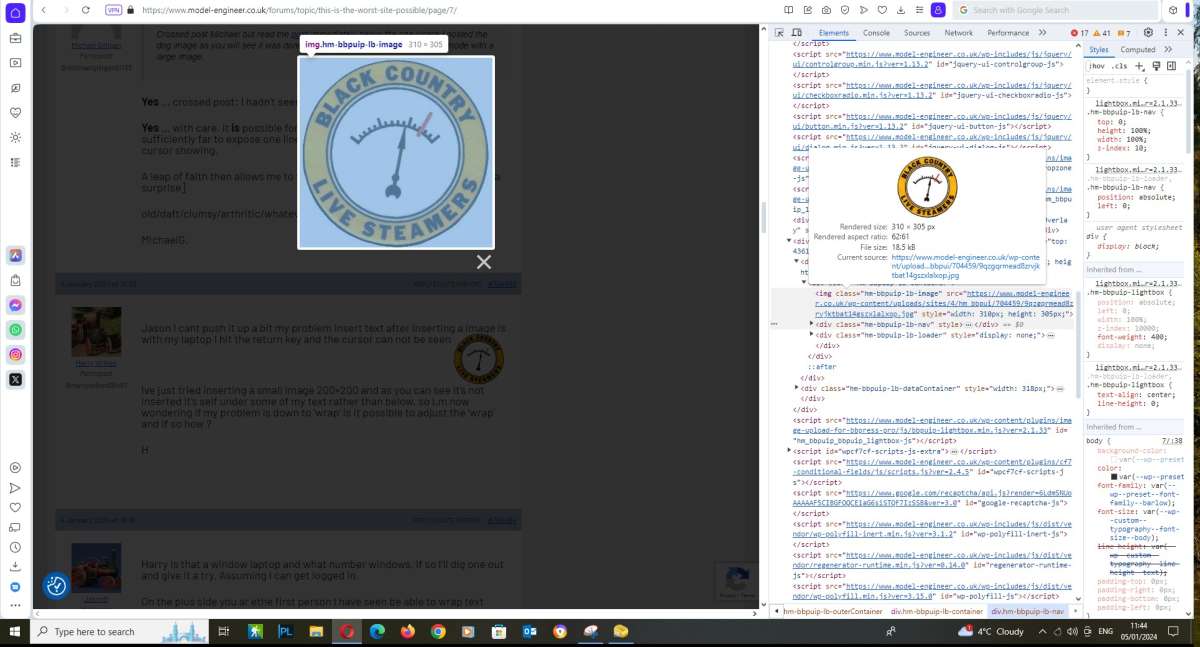This screenshot has height=647, width=1200.
Task: Switch to the Console tab
Action: [x=876, y=33]
